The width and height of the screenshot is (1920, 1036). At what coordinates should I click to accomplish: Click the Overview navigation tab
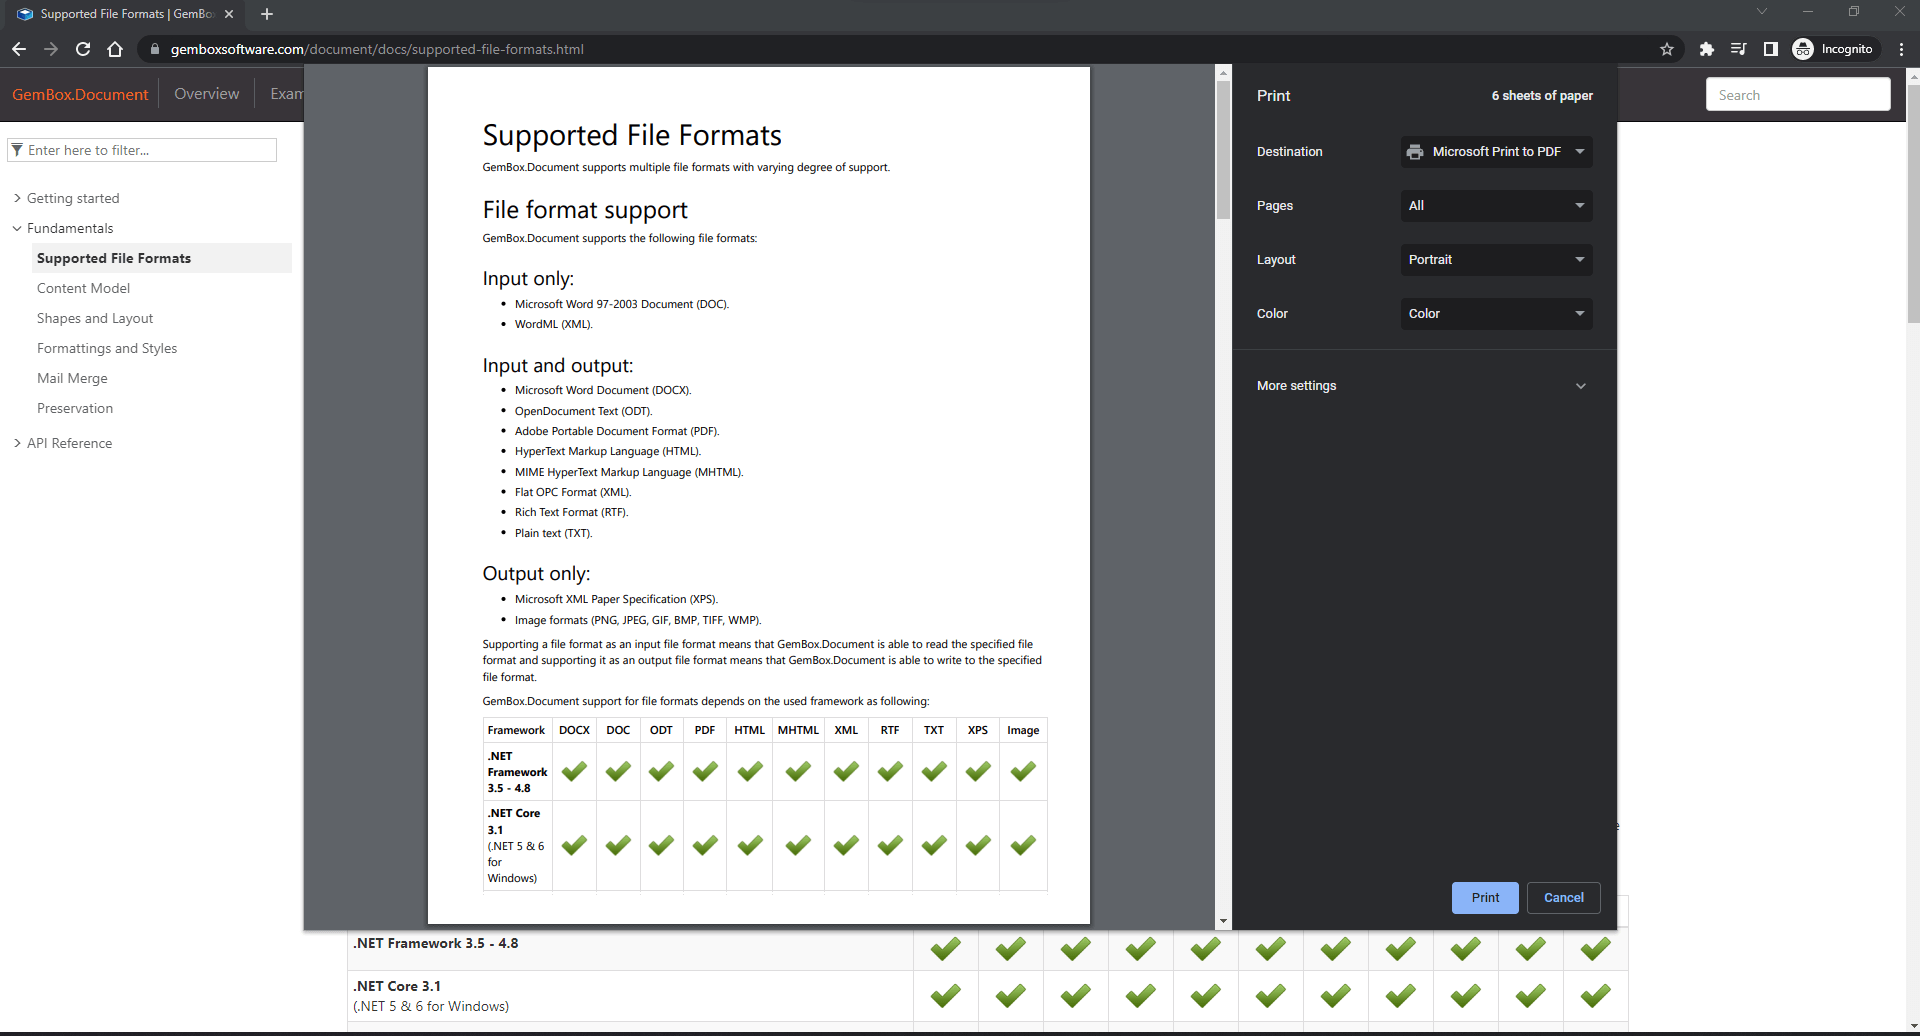point(206,94)
